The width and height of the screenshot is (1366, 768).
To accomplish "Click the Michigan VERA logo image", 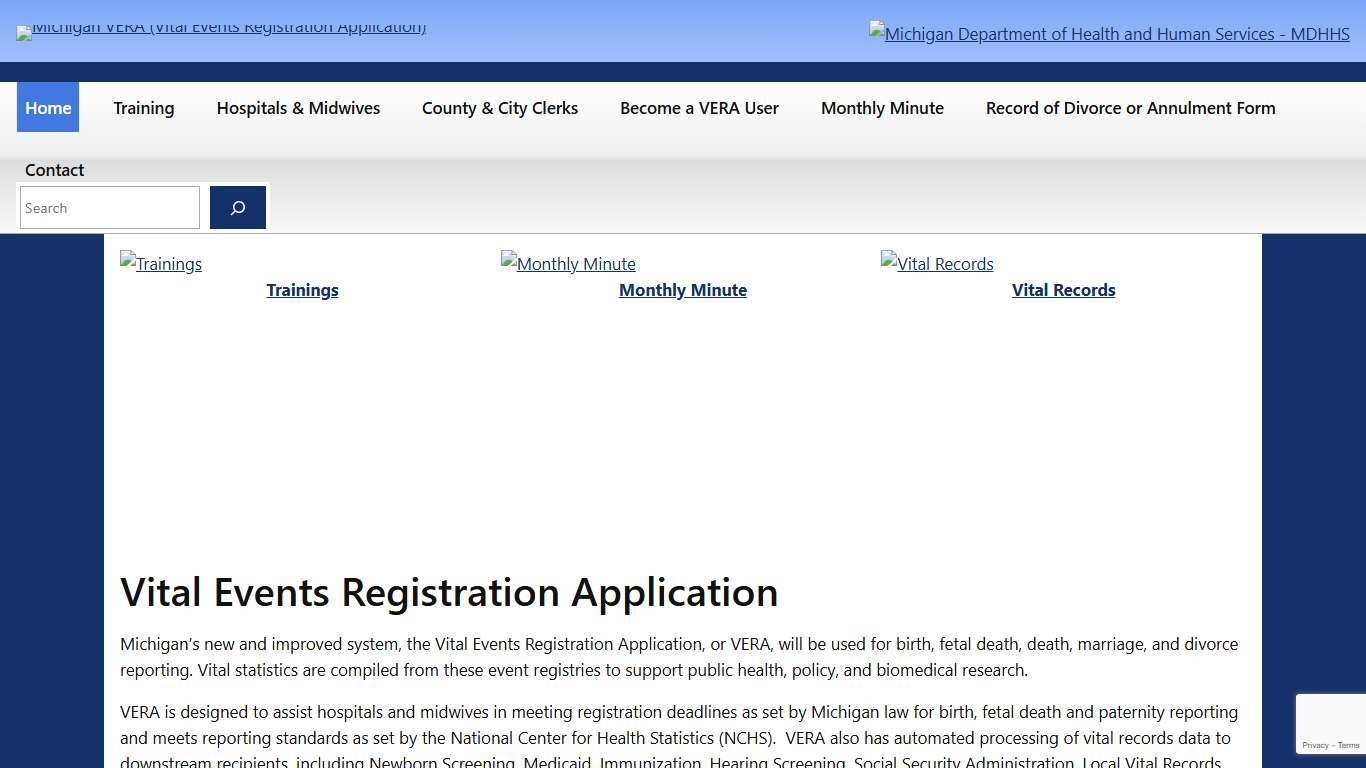I will [x=221, y=28].
